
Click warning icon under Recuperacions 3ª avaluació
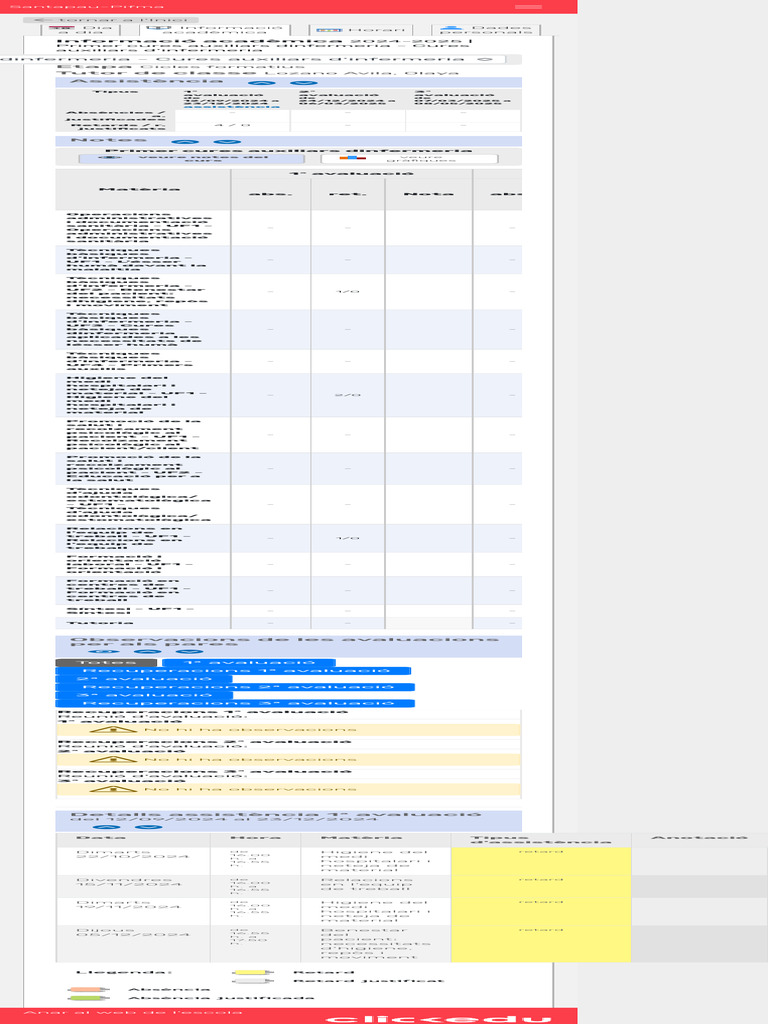pyautogui.click(x=113, y=789)
